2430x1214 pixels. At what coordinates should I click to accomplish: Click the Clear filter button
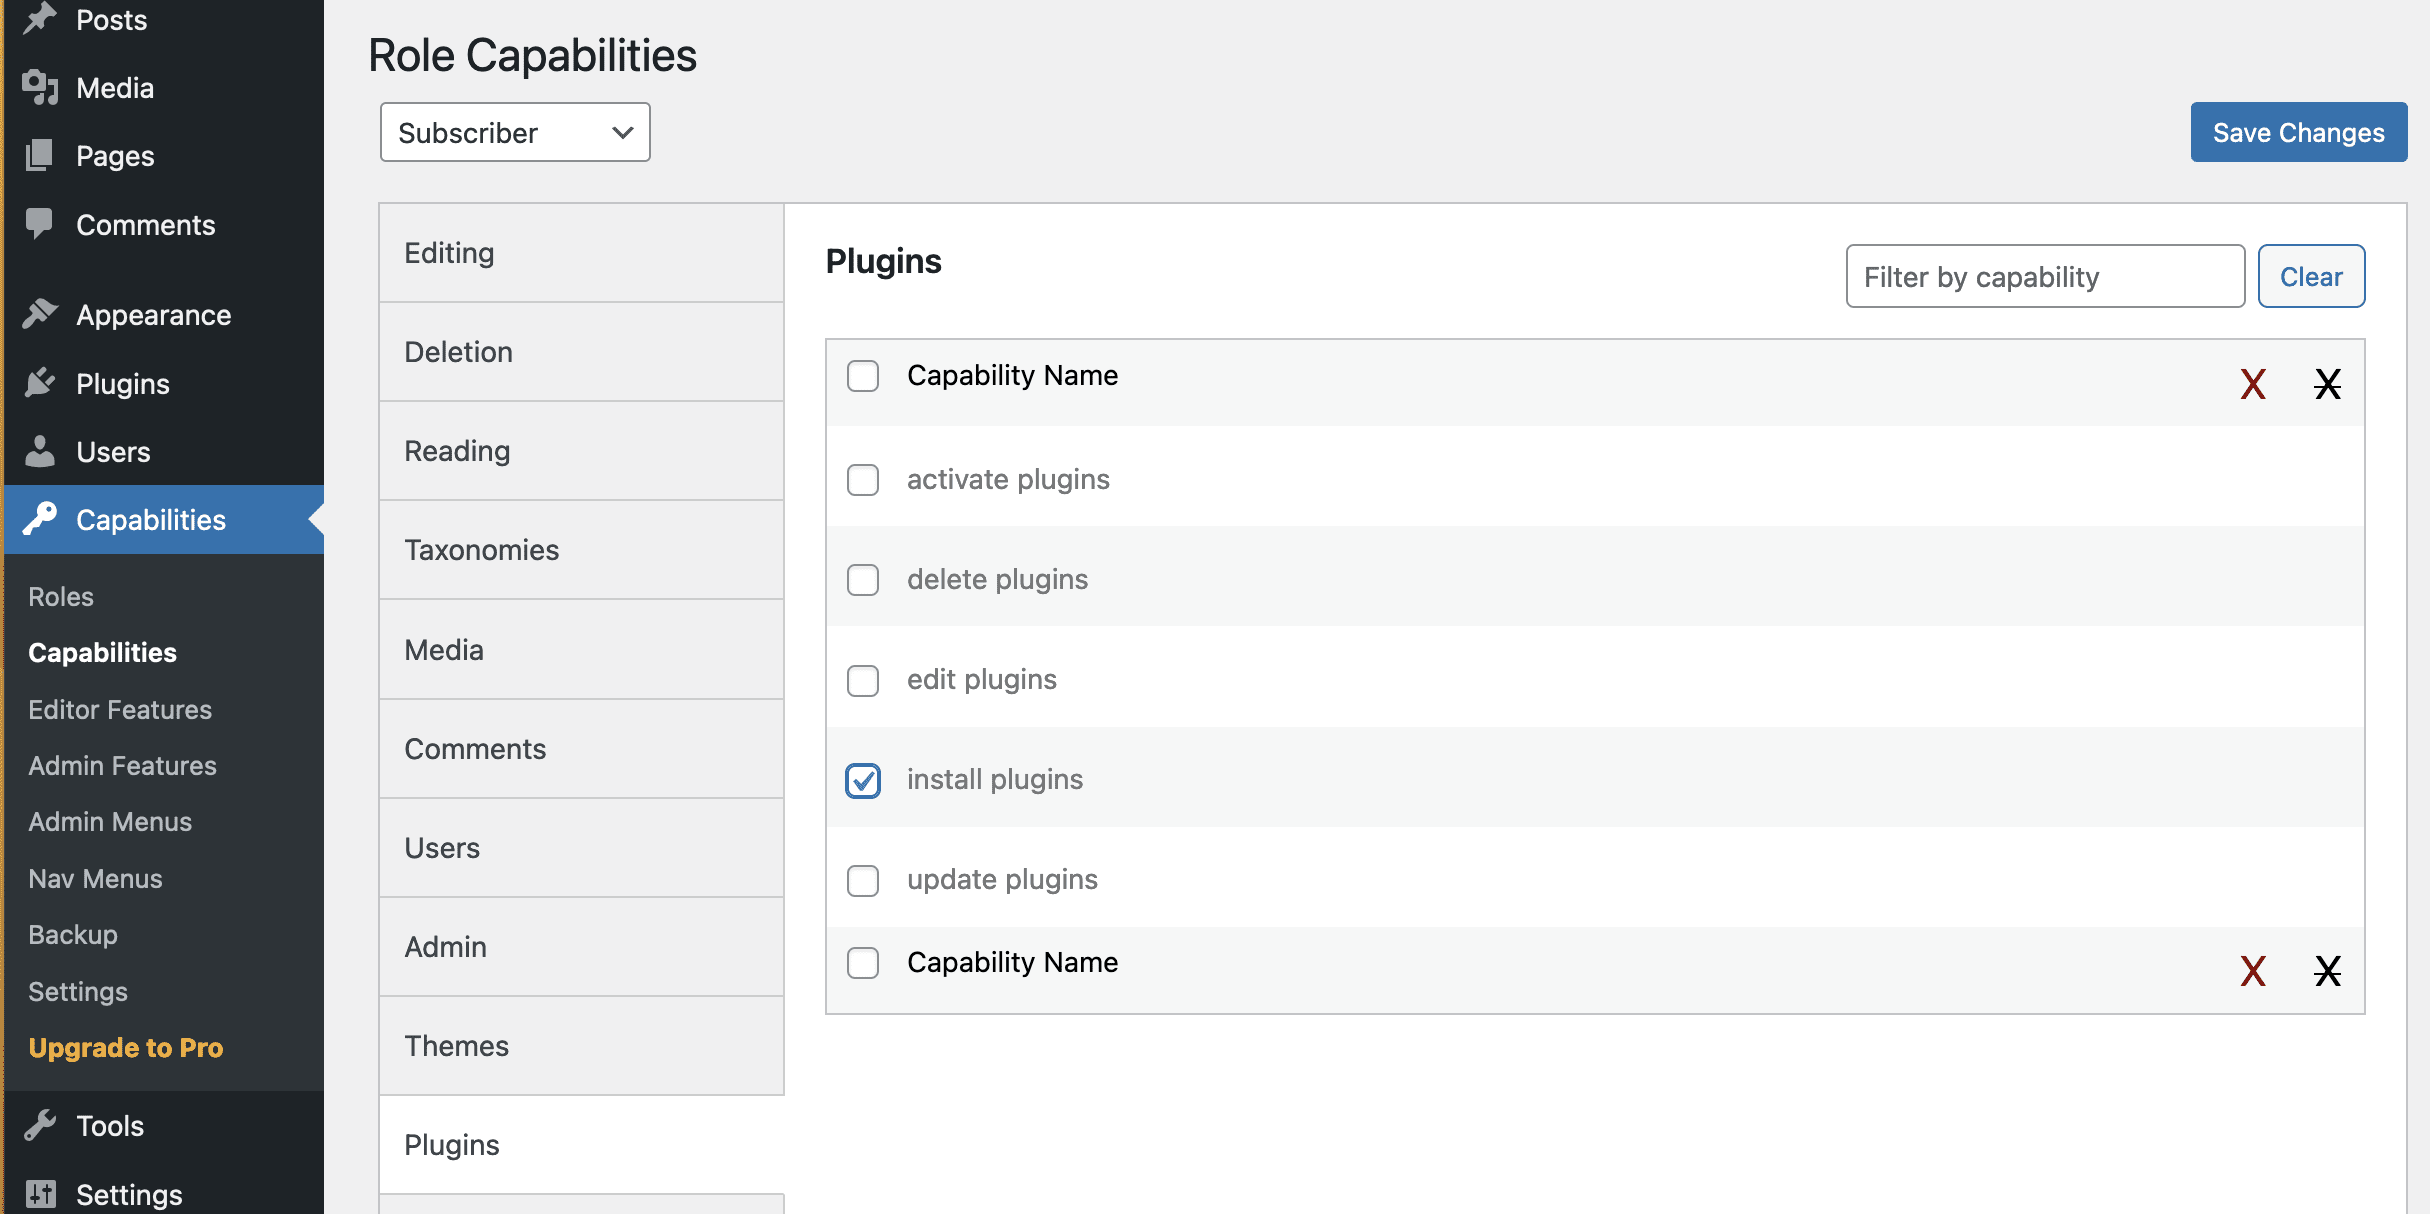click(2311, 277)
